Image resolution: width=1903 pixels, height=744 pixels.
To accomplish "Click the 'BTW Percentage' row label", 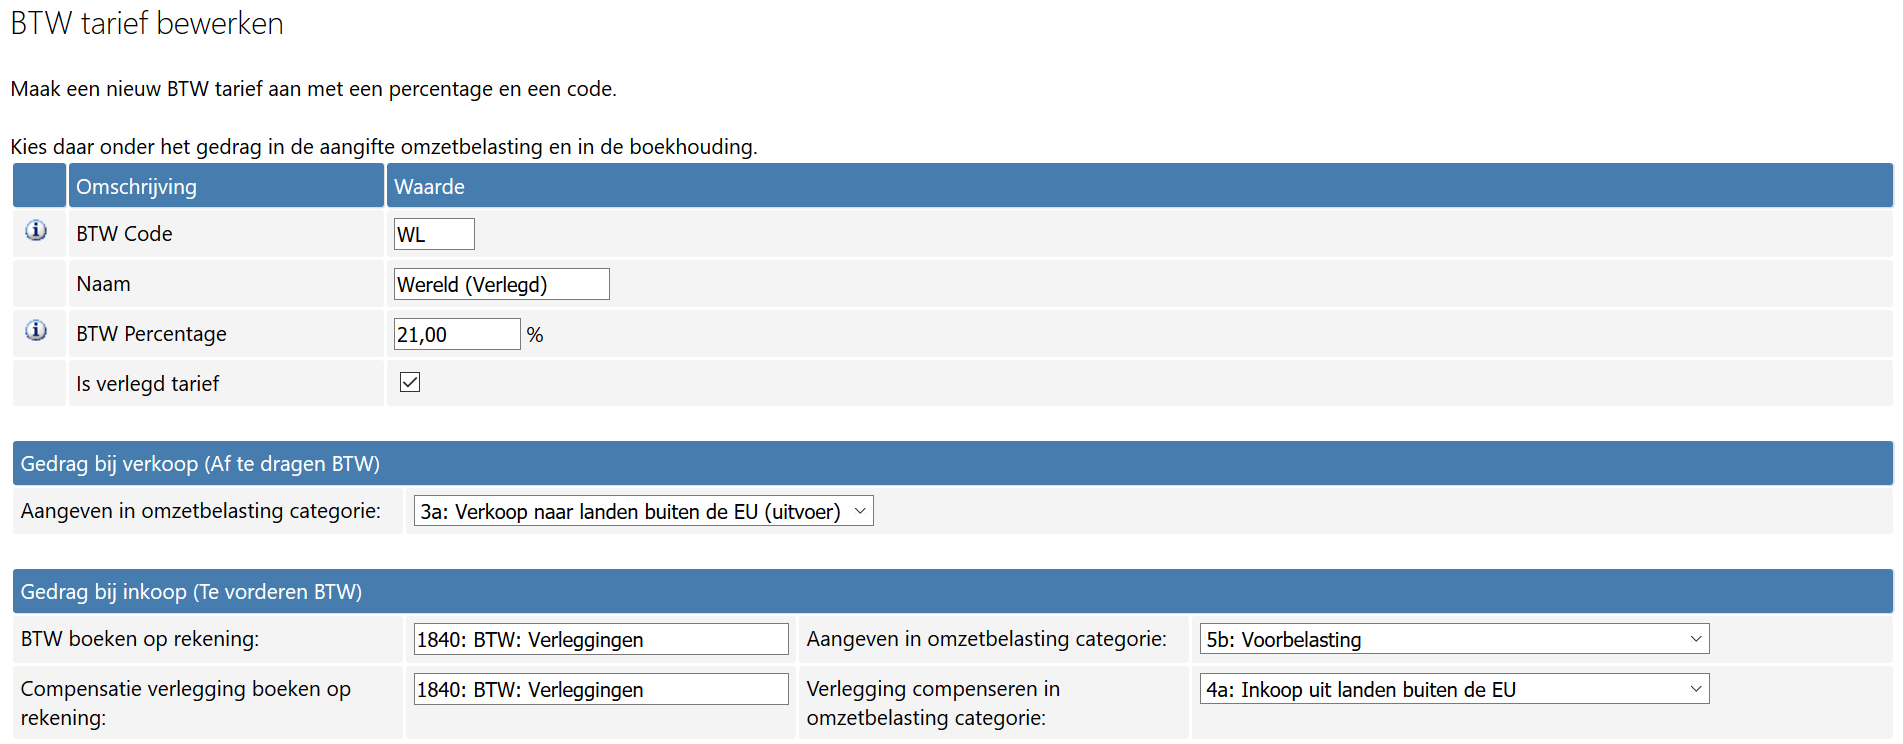I will tap(151, 334).
